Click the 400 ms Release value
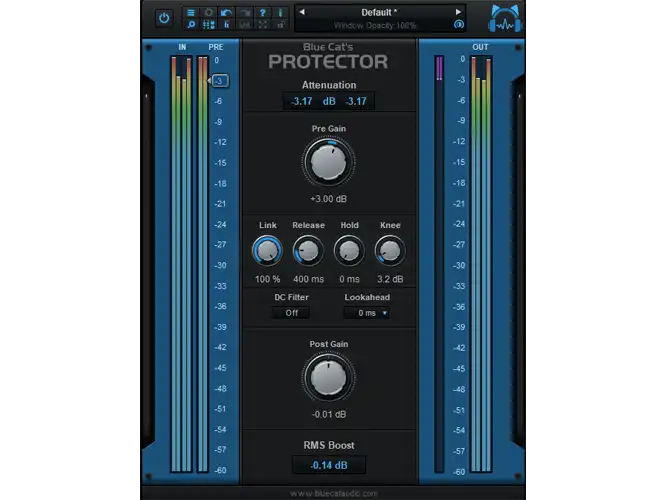The width and height of the screenshot is (667, 500). click(x=308, y=279)
